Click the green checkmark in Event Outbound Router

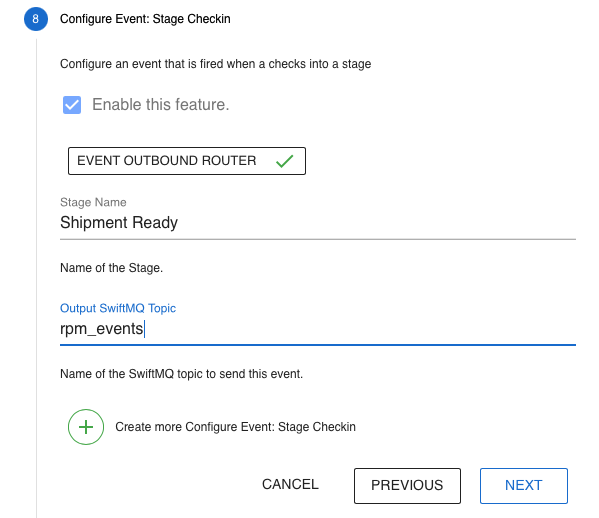tap(285, 161)
